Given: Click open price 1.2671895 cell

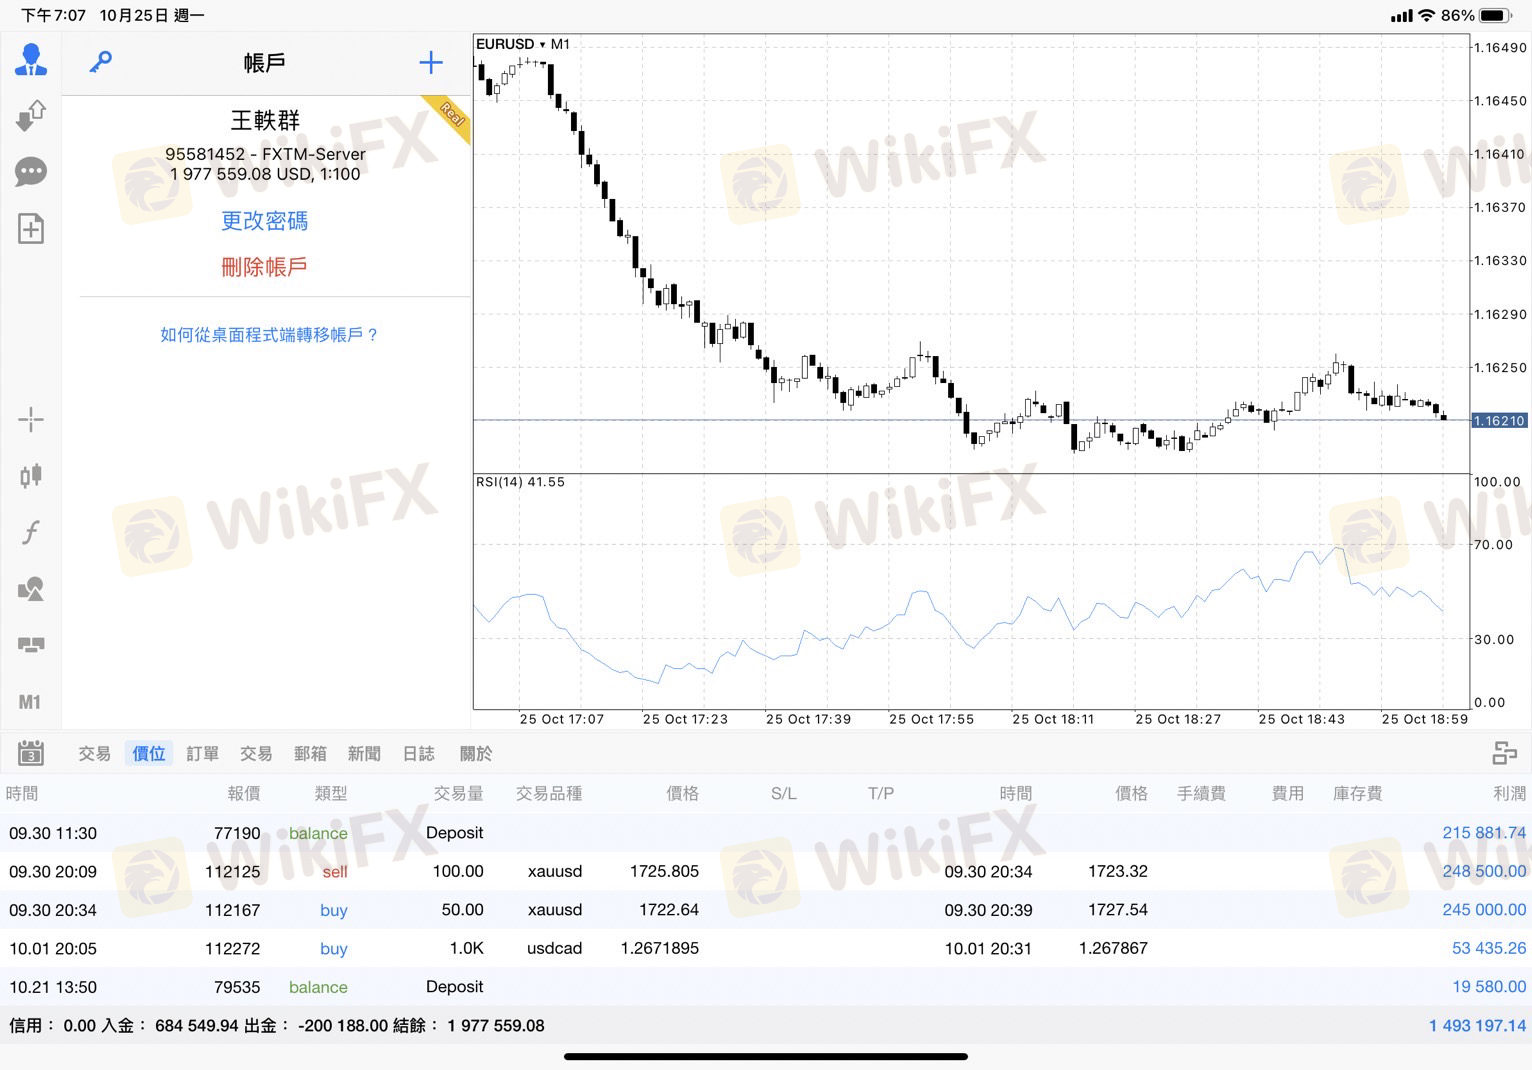Looking at the screenshot, I should [660, 949].
